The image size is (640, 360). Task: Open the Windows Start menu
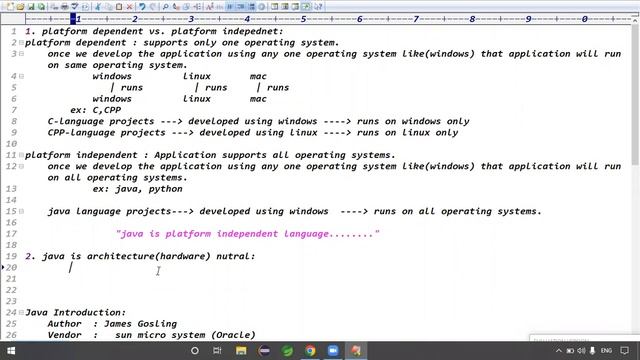(11, 351)
